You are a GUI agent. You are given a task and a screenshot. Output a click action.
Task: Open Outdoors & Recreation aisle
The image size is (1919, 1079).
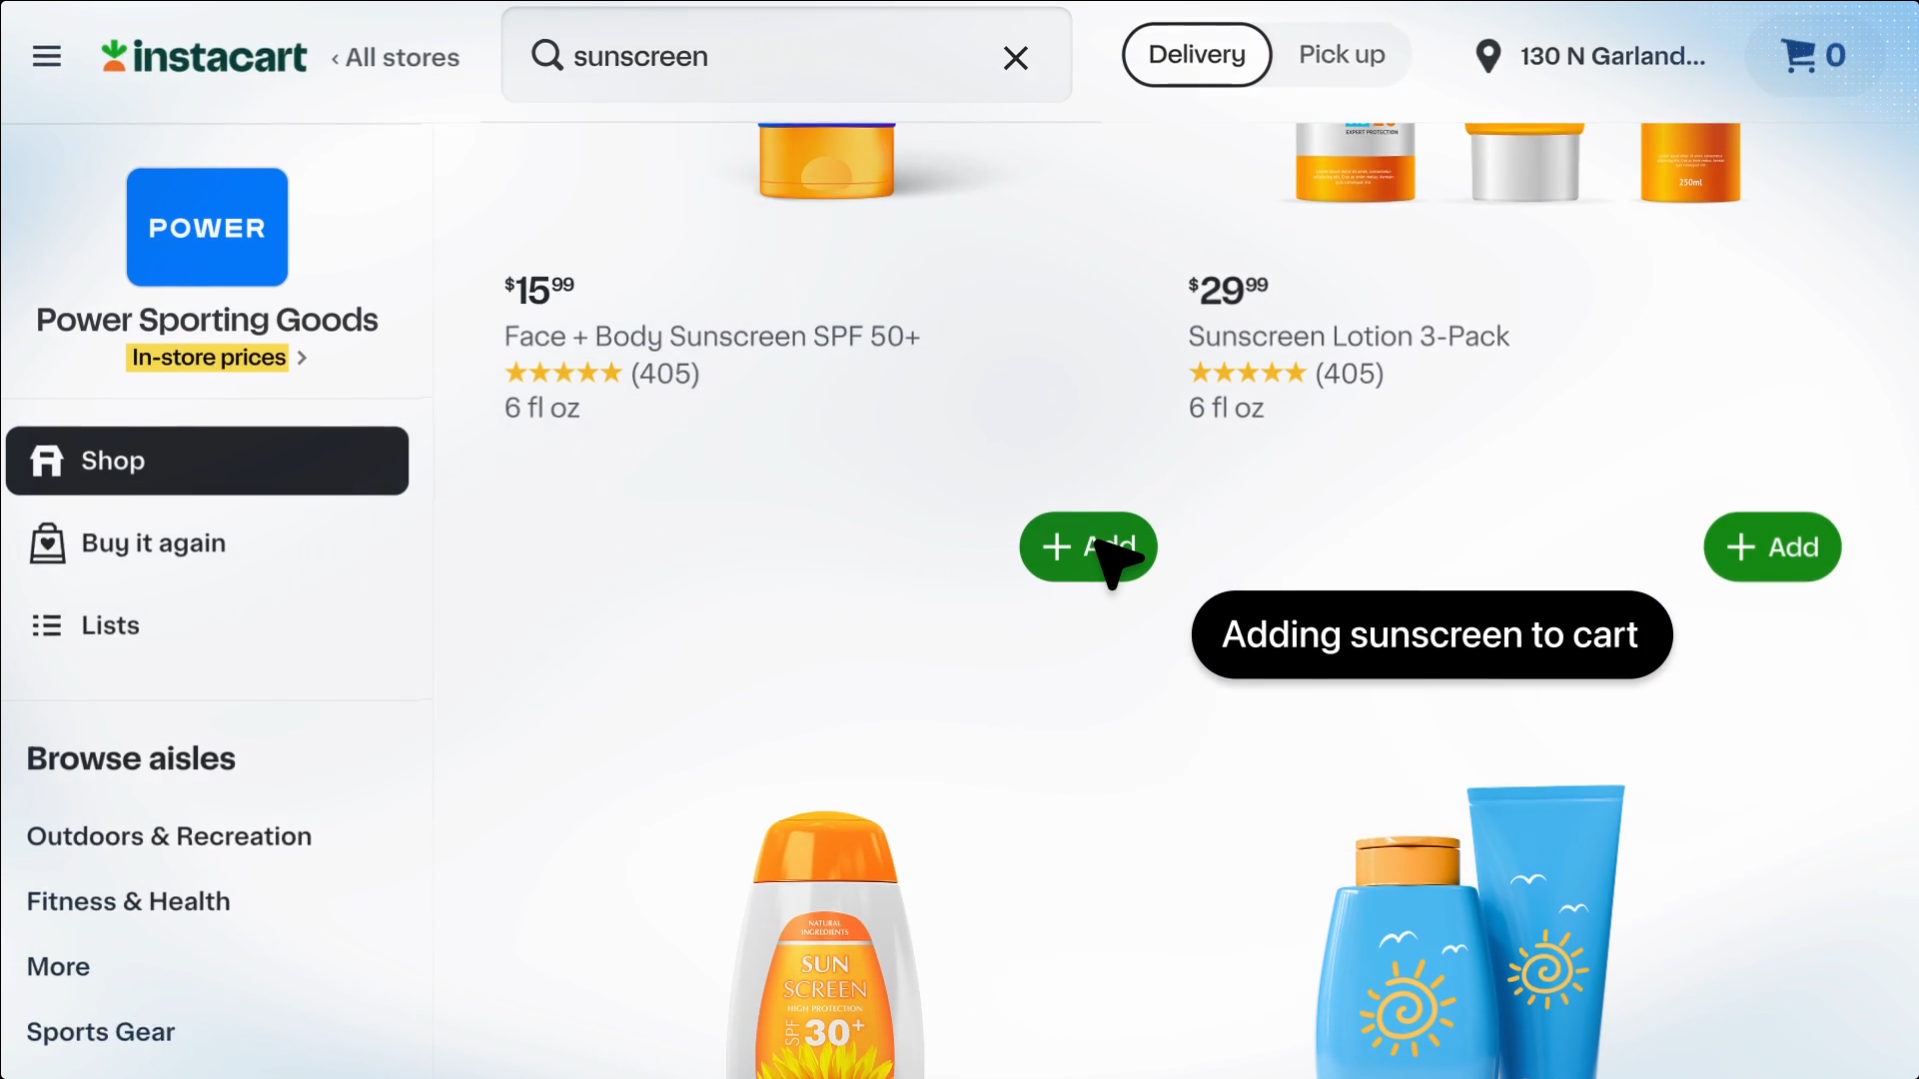tap(169, 836)
